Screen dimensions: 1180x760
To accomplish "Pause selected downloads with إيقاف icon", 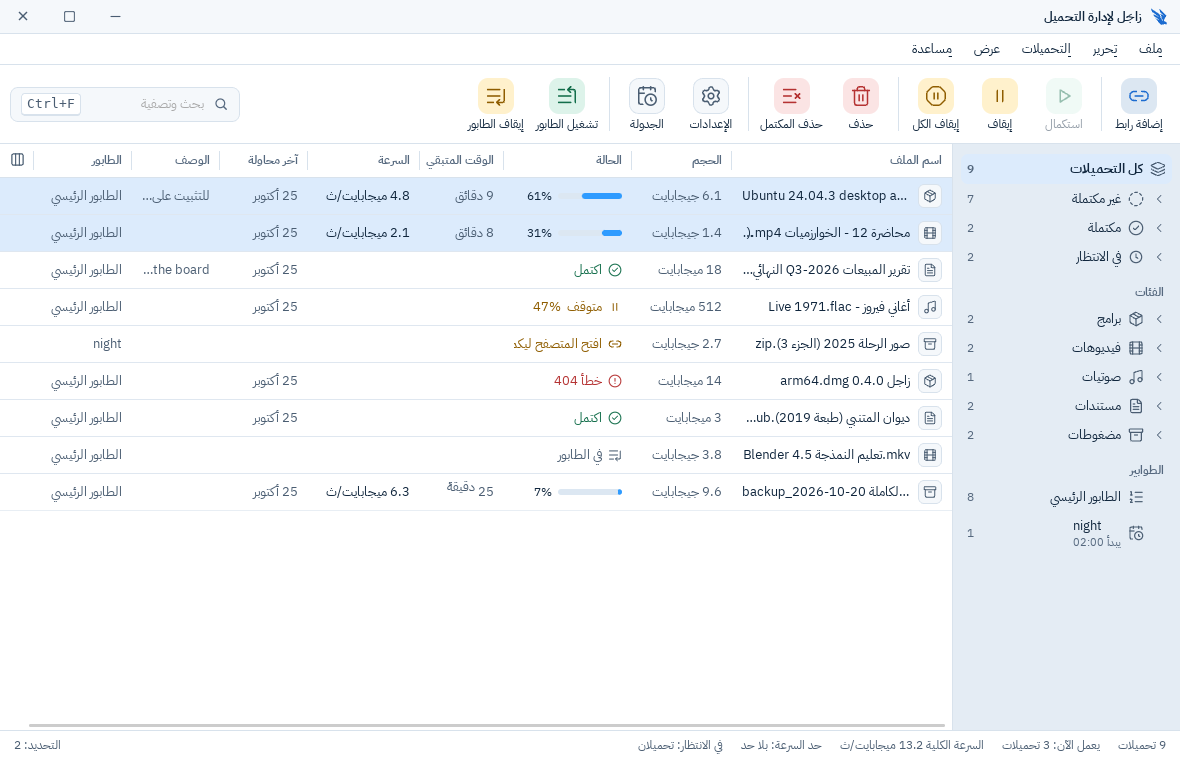I will [x=999, y=96].
